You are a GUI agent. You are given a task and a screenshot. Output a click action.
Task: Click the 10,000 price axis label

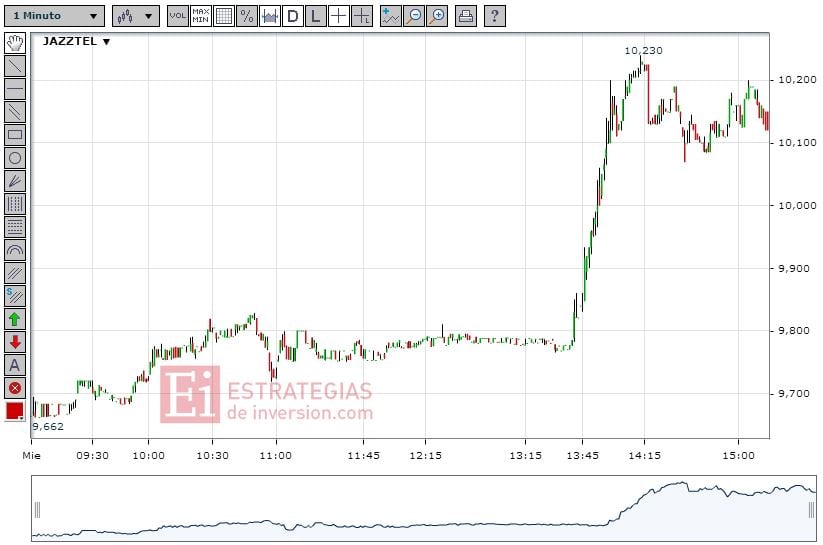(x=797, y=205)
